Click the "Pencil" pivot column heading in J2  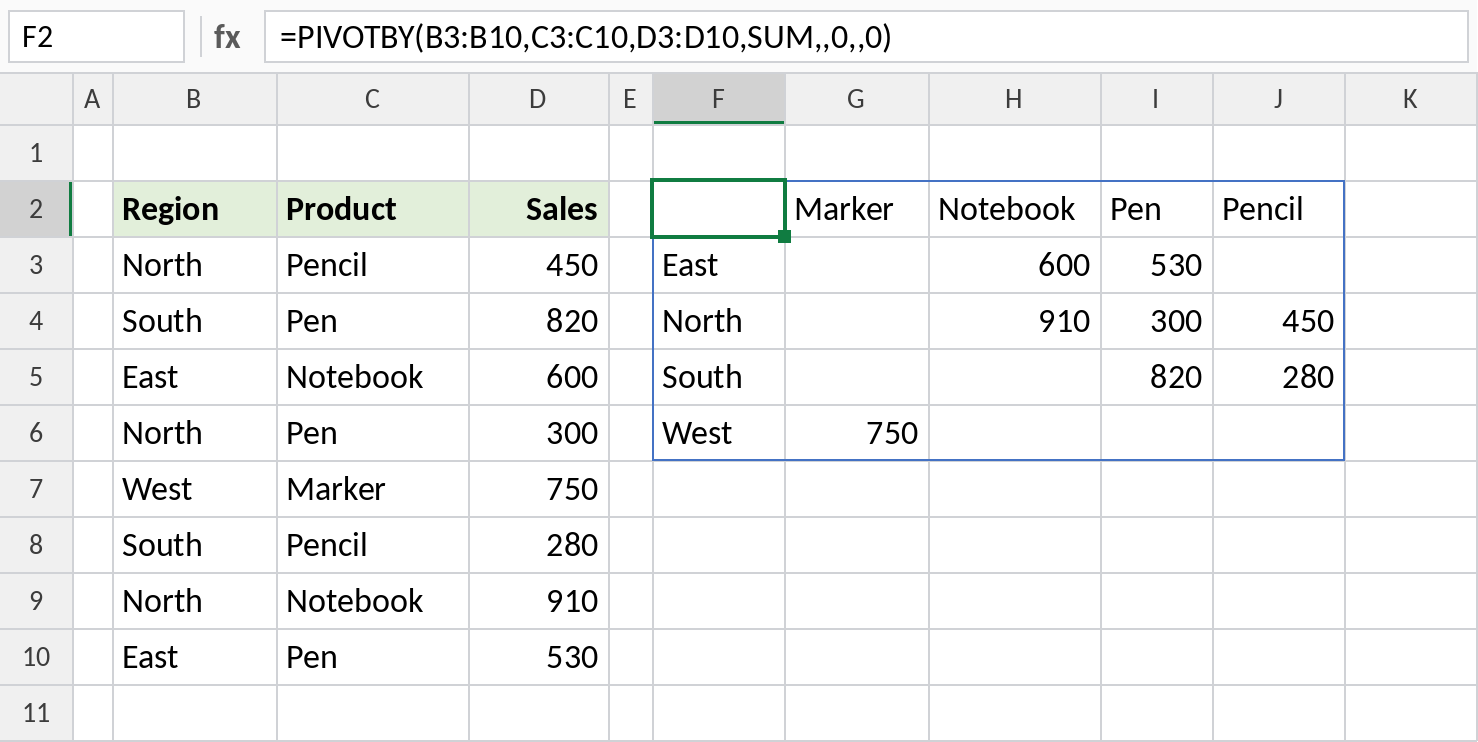1279,209
